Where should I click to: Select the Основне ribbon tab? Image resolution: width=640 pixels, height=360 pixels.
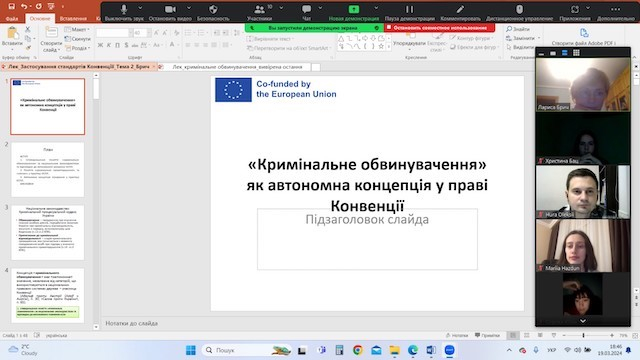(x=40, y=18)
